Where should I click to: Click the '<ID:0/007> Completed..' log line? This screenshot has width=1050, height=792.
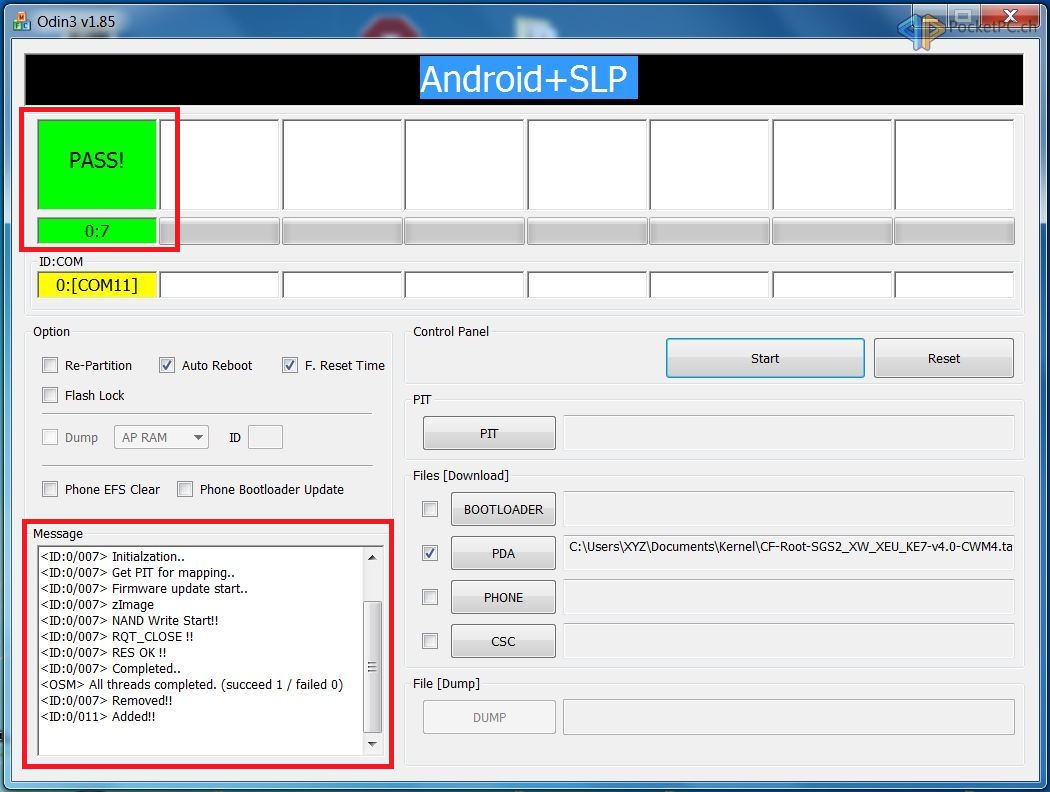tap(111, 669)
